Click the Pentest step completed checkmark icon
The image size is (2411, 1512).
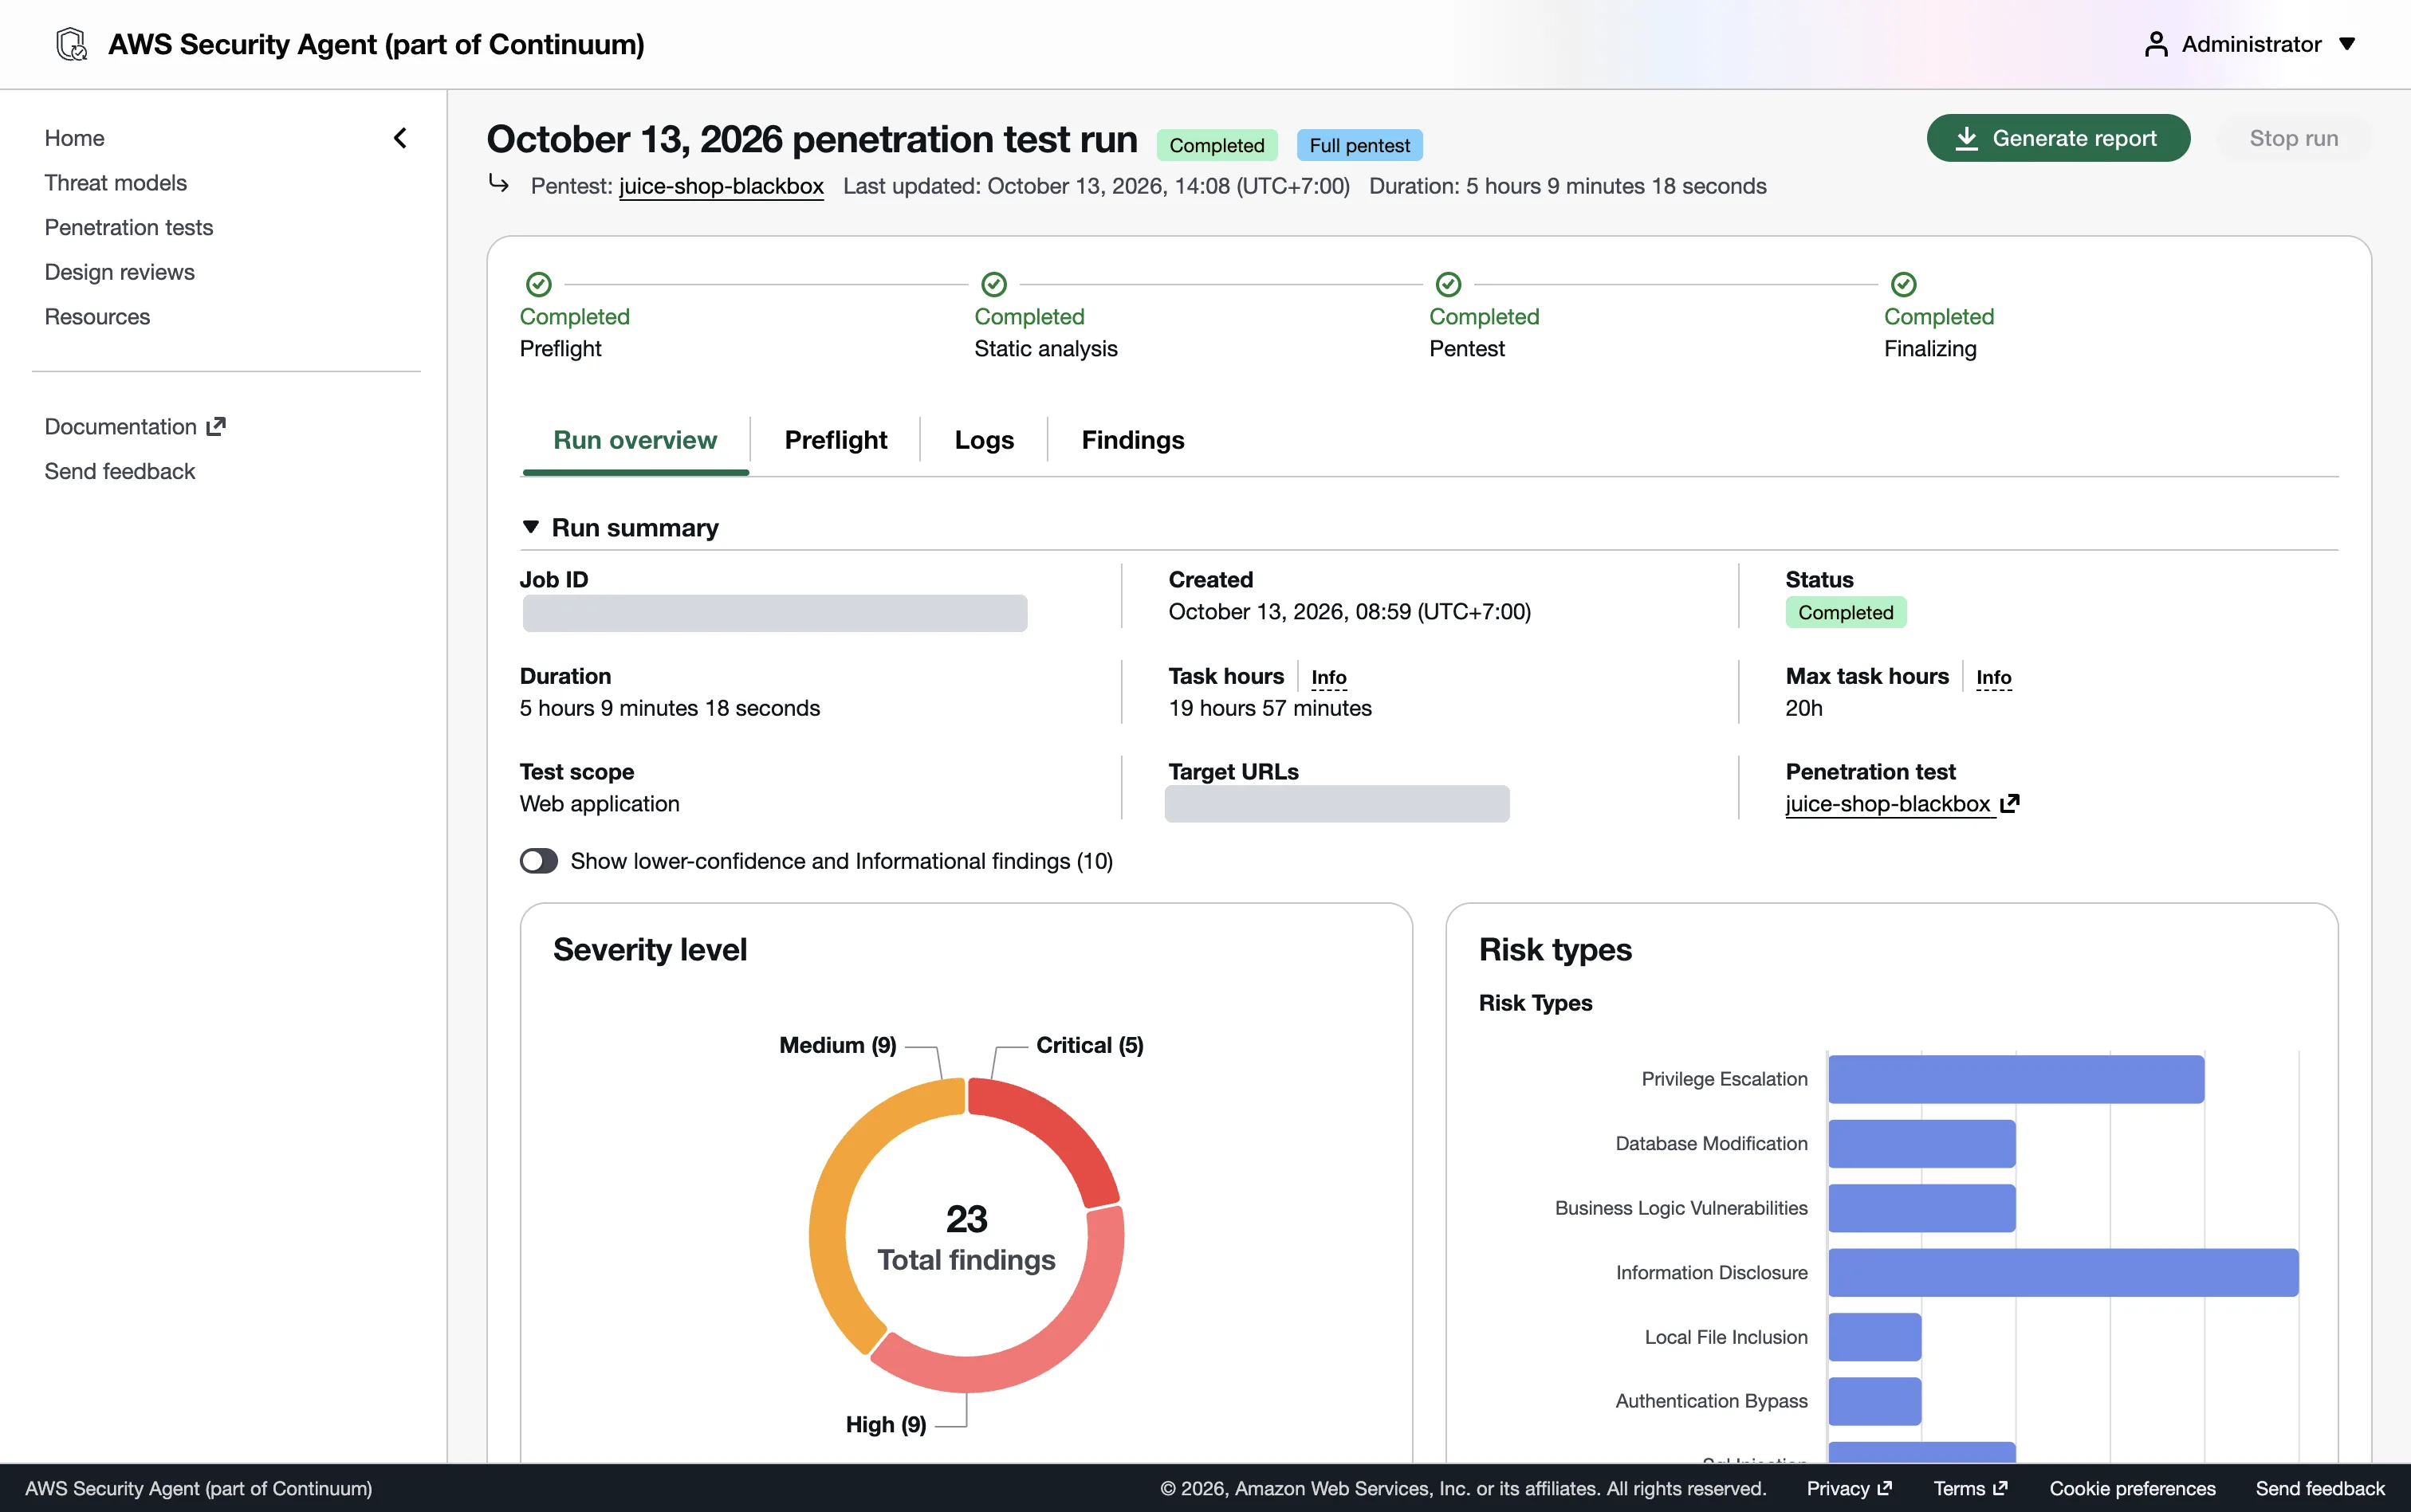tap(1448, 285)
